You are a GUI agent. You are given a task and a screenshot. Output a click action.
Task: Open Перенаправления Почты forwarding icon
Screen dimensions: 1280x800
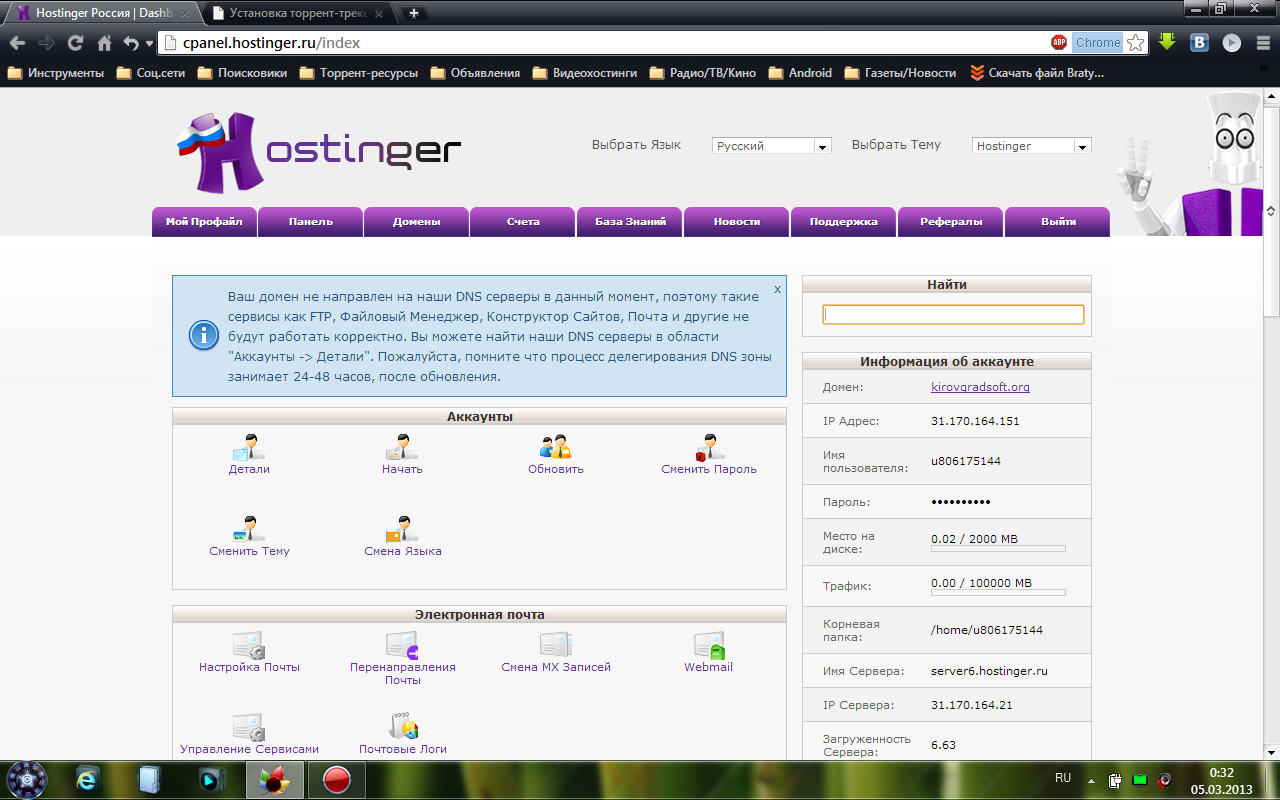click(402, 645)
